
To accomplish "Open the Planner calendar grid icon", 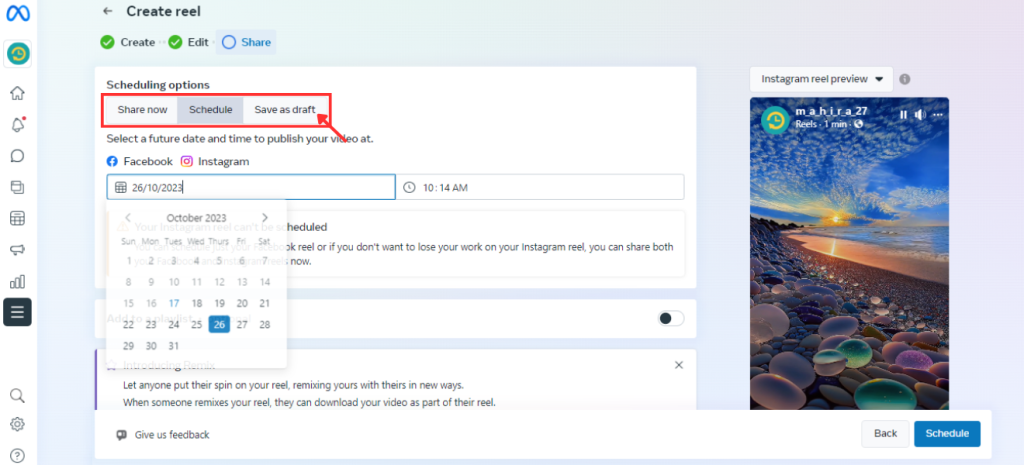I will coord(18,219).
